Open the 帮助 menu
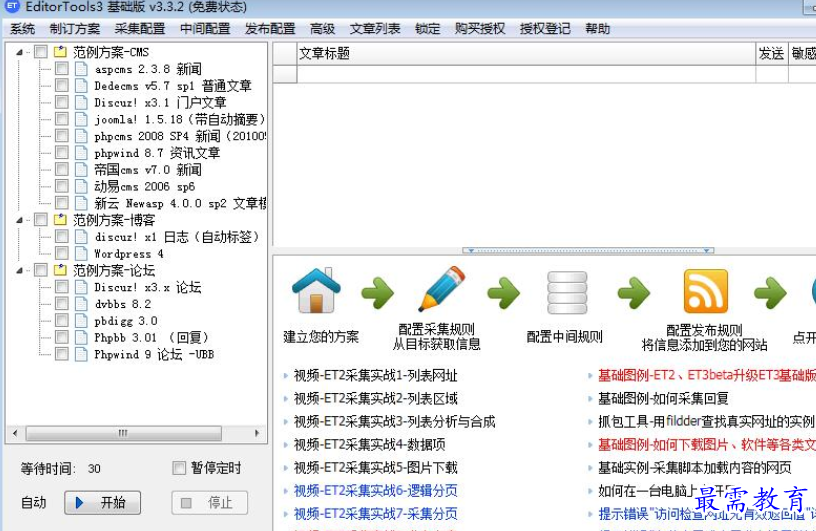This screenshot has width=816, height=531. pos(597,29)
